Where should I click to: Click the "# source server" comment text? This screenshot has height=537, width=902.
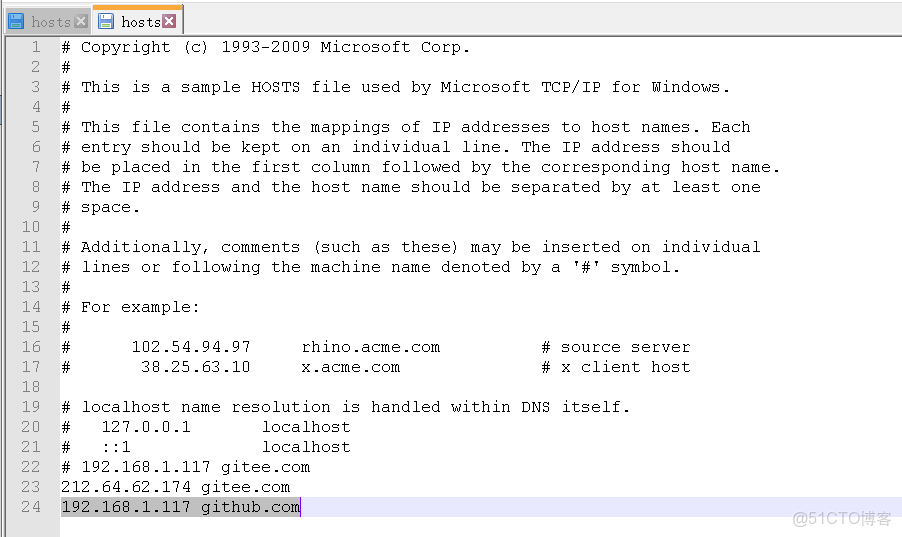click(616, 347)
